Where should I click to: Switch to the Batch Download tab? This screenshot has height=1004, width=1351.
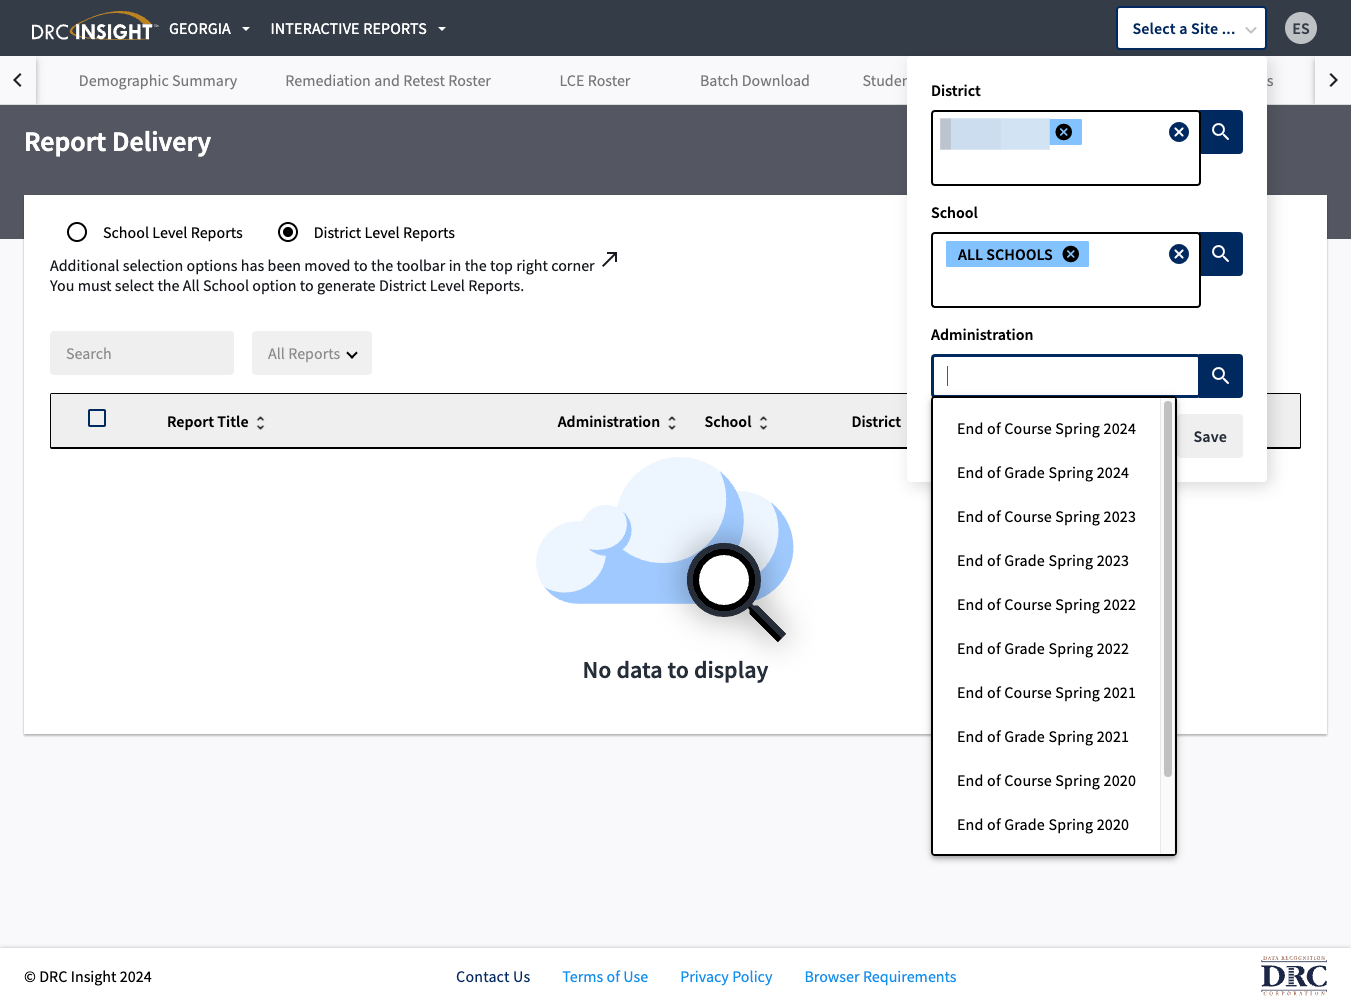[755, 81]
